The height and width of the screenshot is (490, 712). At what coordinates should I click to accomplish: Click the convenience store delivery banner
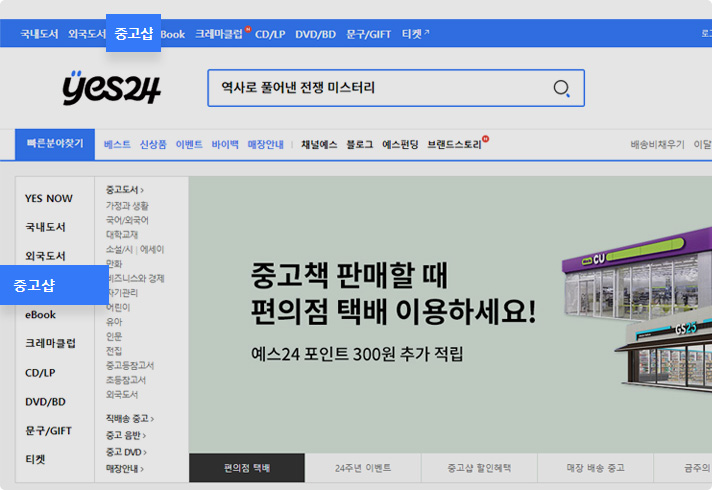(x=450, y=315)
